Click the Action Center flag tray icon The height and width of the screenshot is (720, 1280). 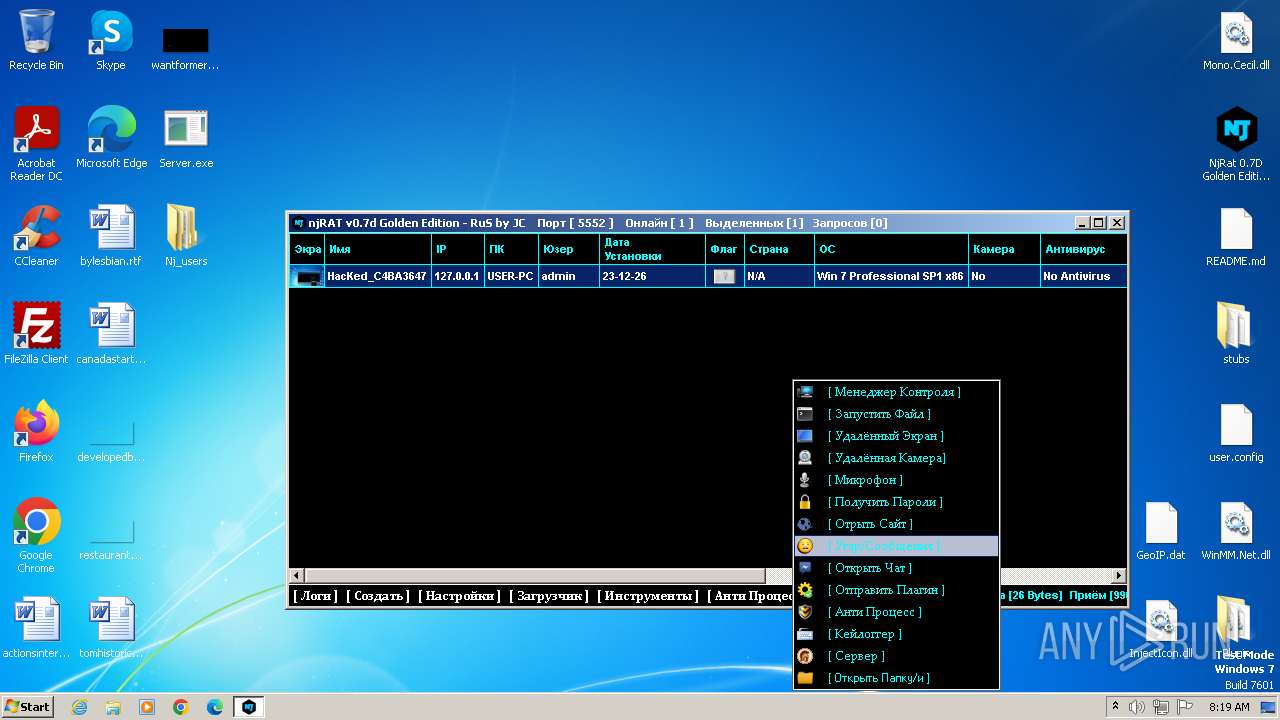coord(1185,706)
